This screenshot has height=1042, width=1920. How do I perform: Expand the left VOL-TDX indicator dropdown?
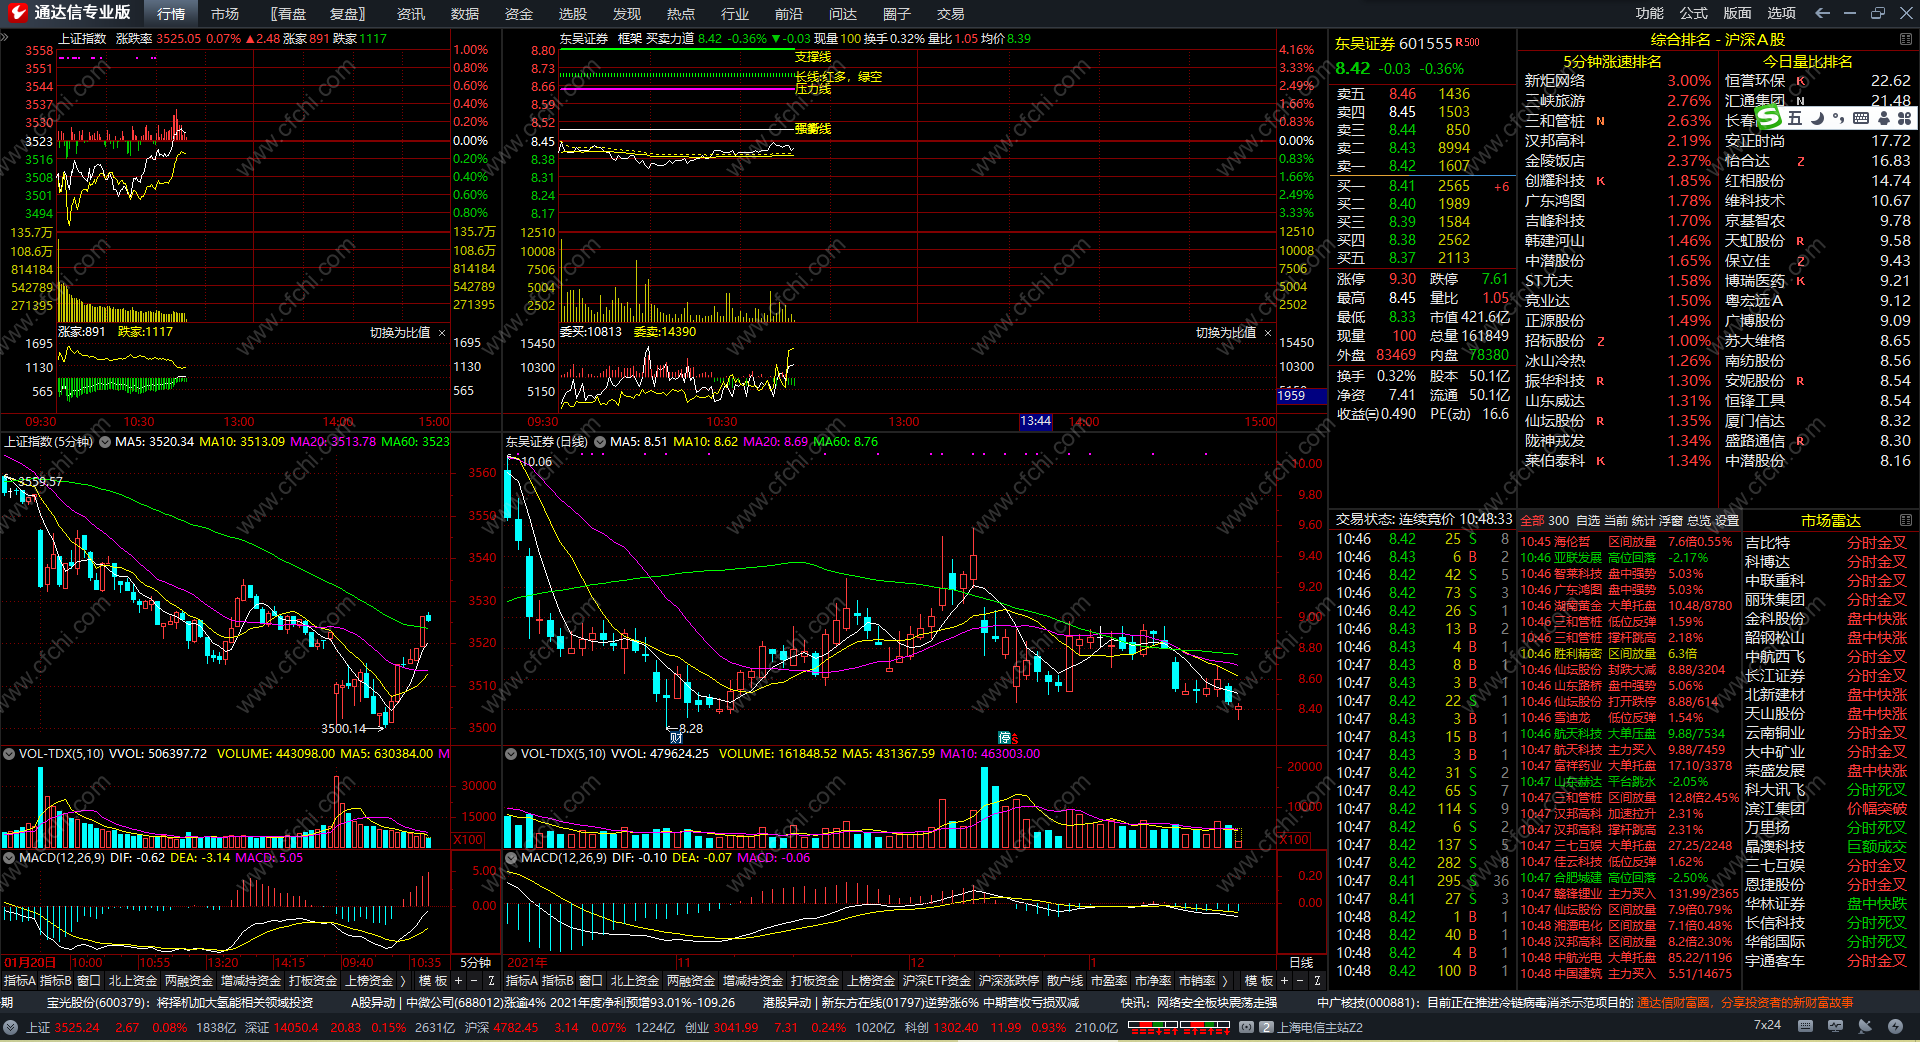(x=9, y=754)
